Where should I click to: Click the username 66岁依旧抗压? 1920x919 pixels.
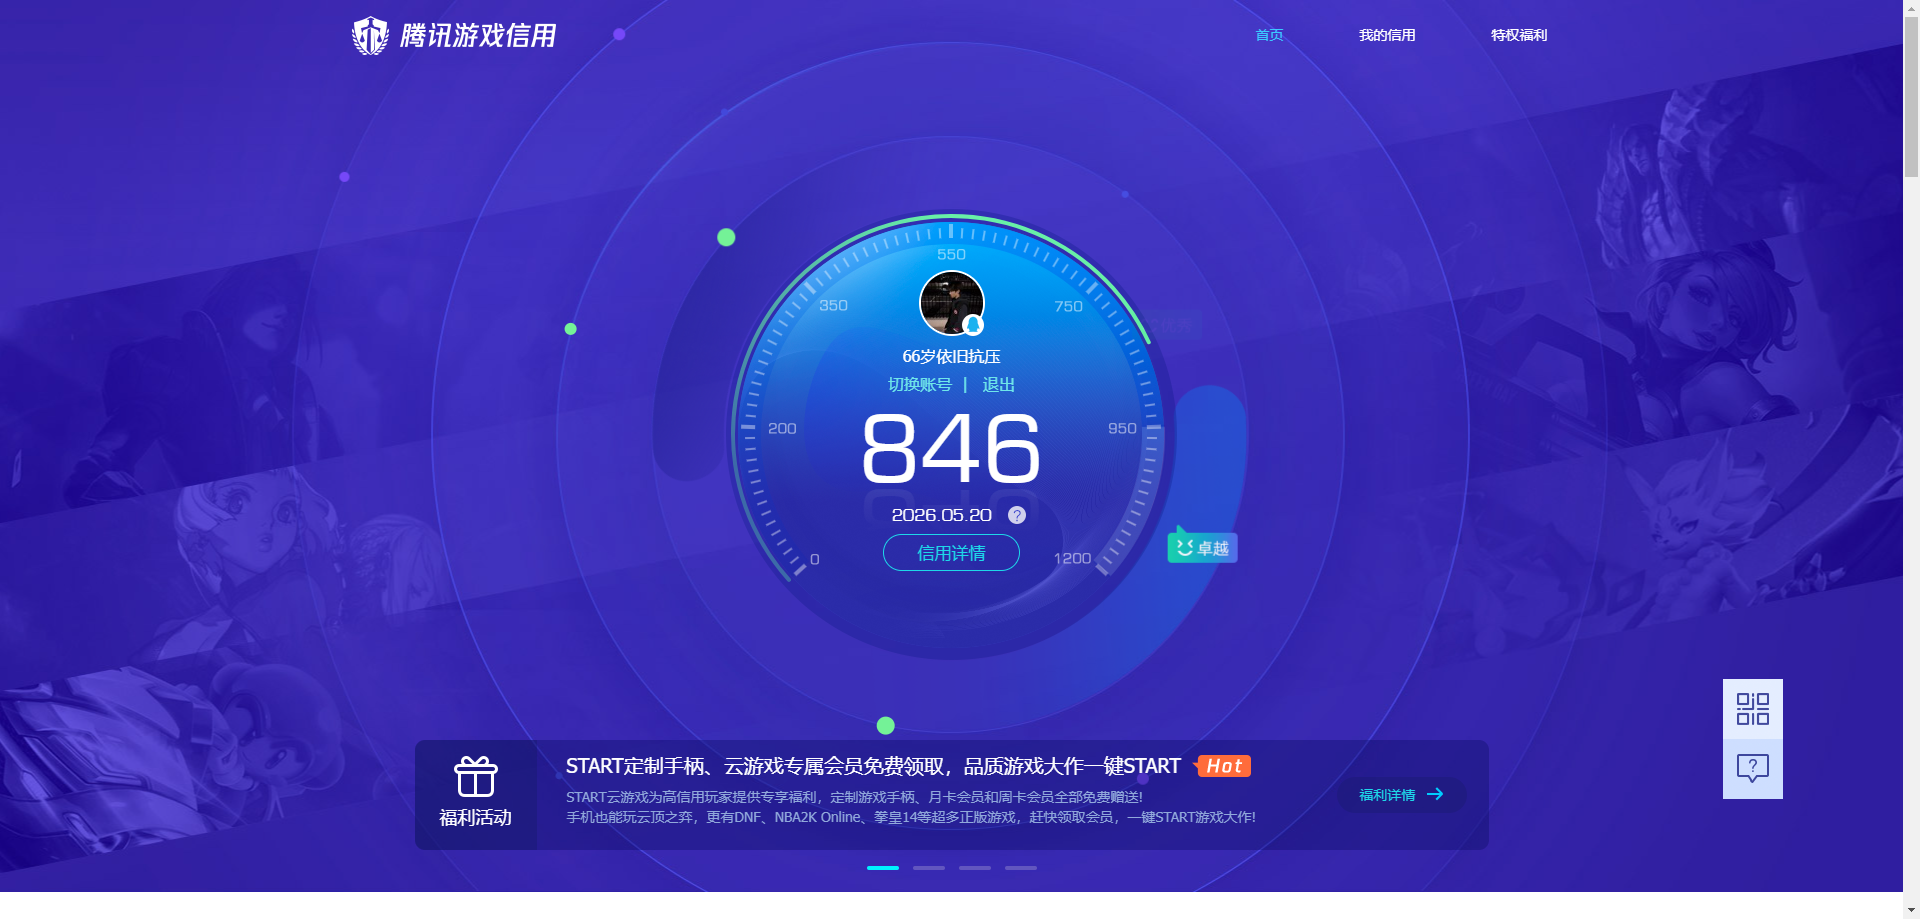pos(951,357)
